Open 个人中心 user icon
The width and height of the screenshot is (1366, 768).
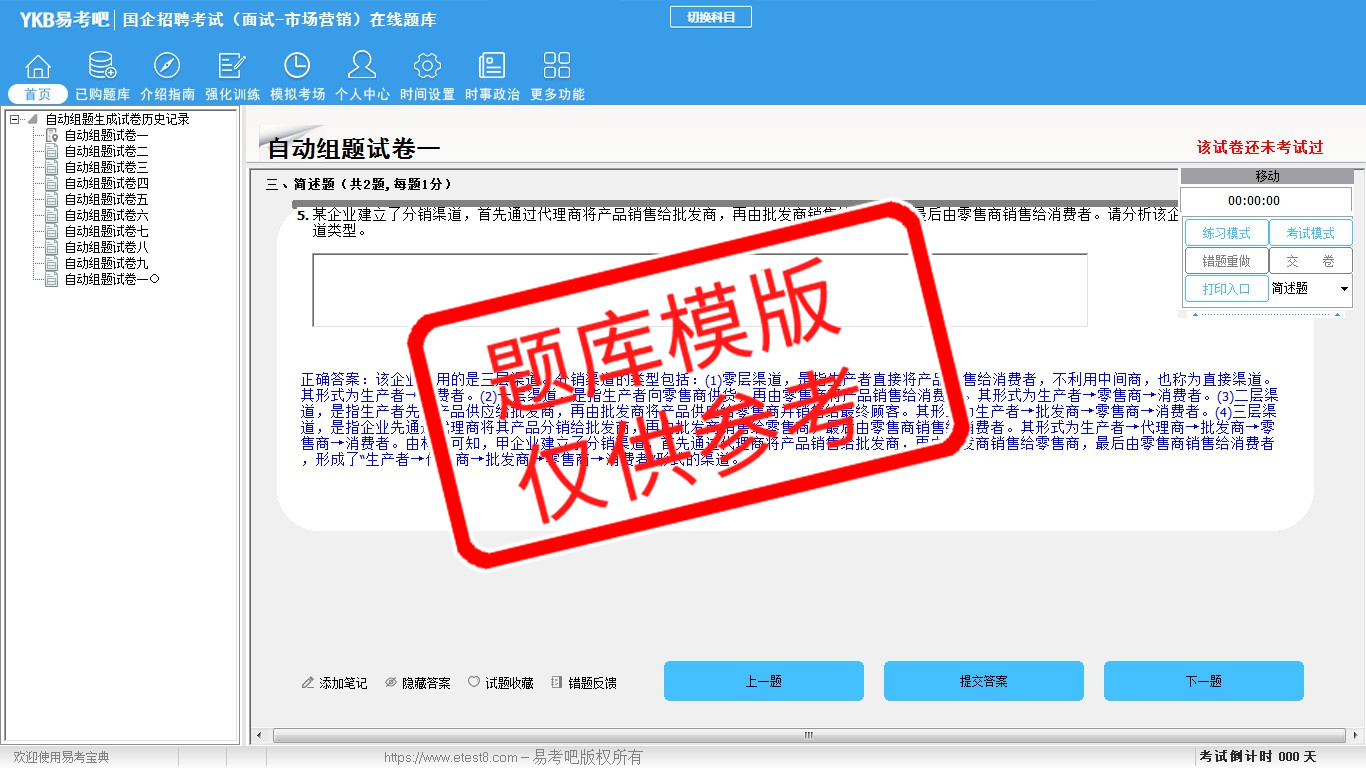coord(362,66)
